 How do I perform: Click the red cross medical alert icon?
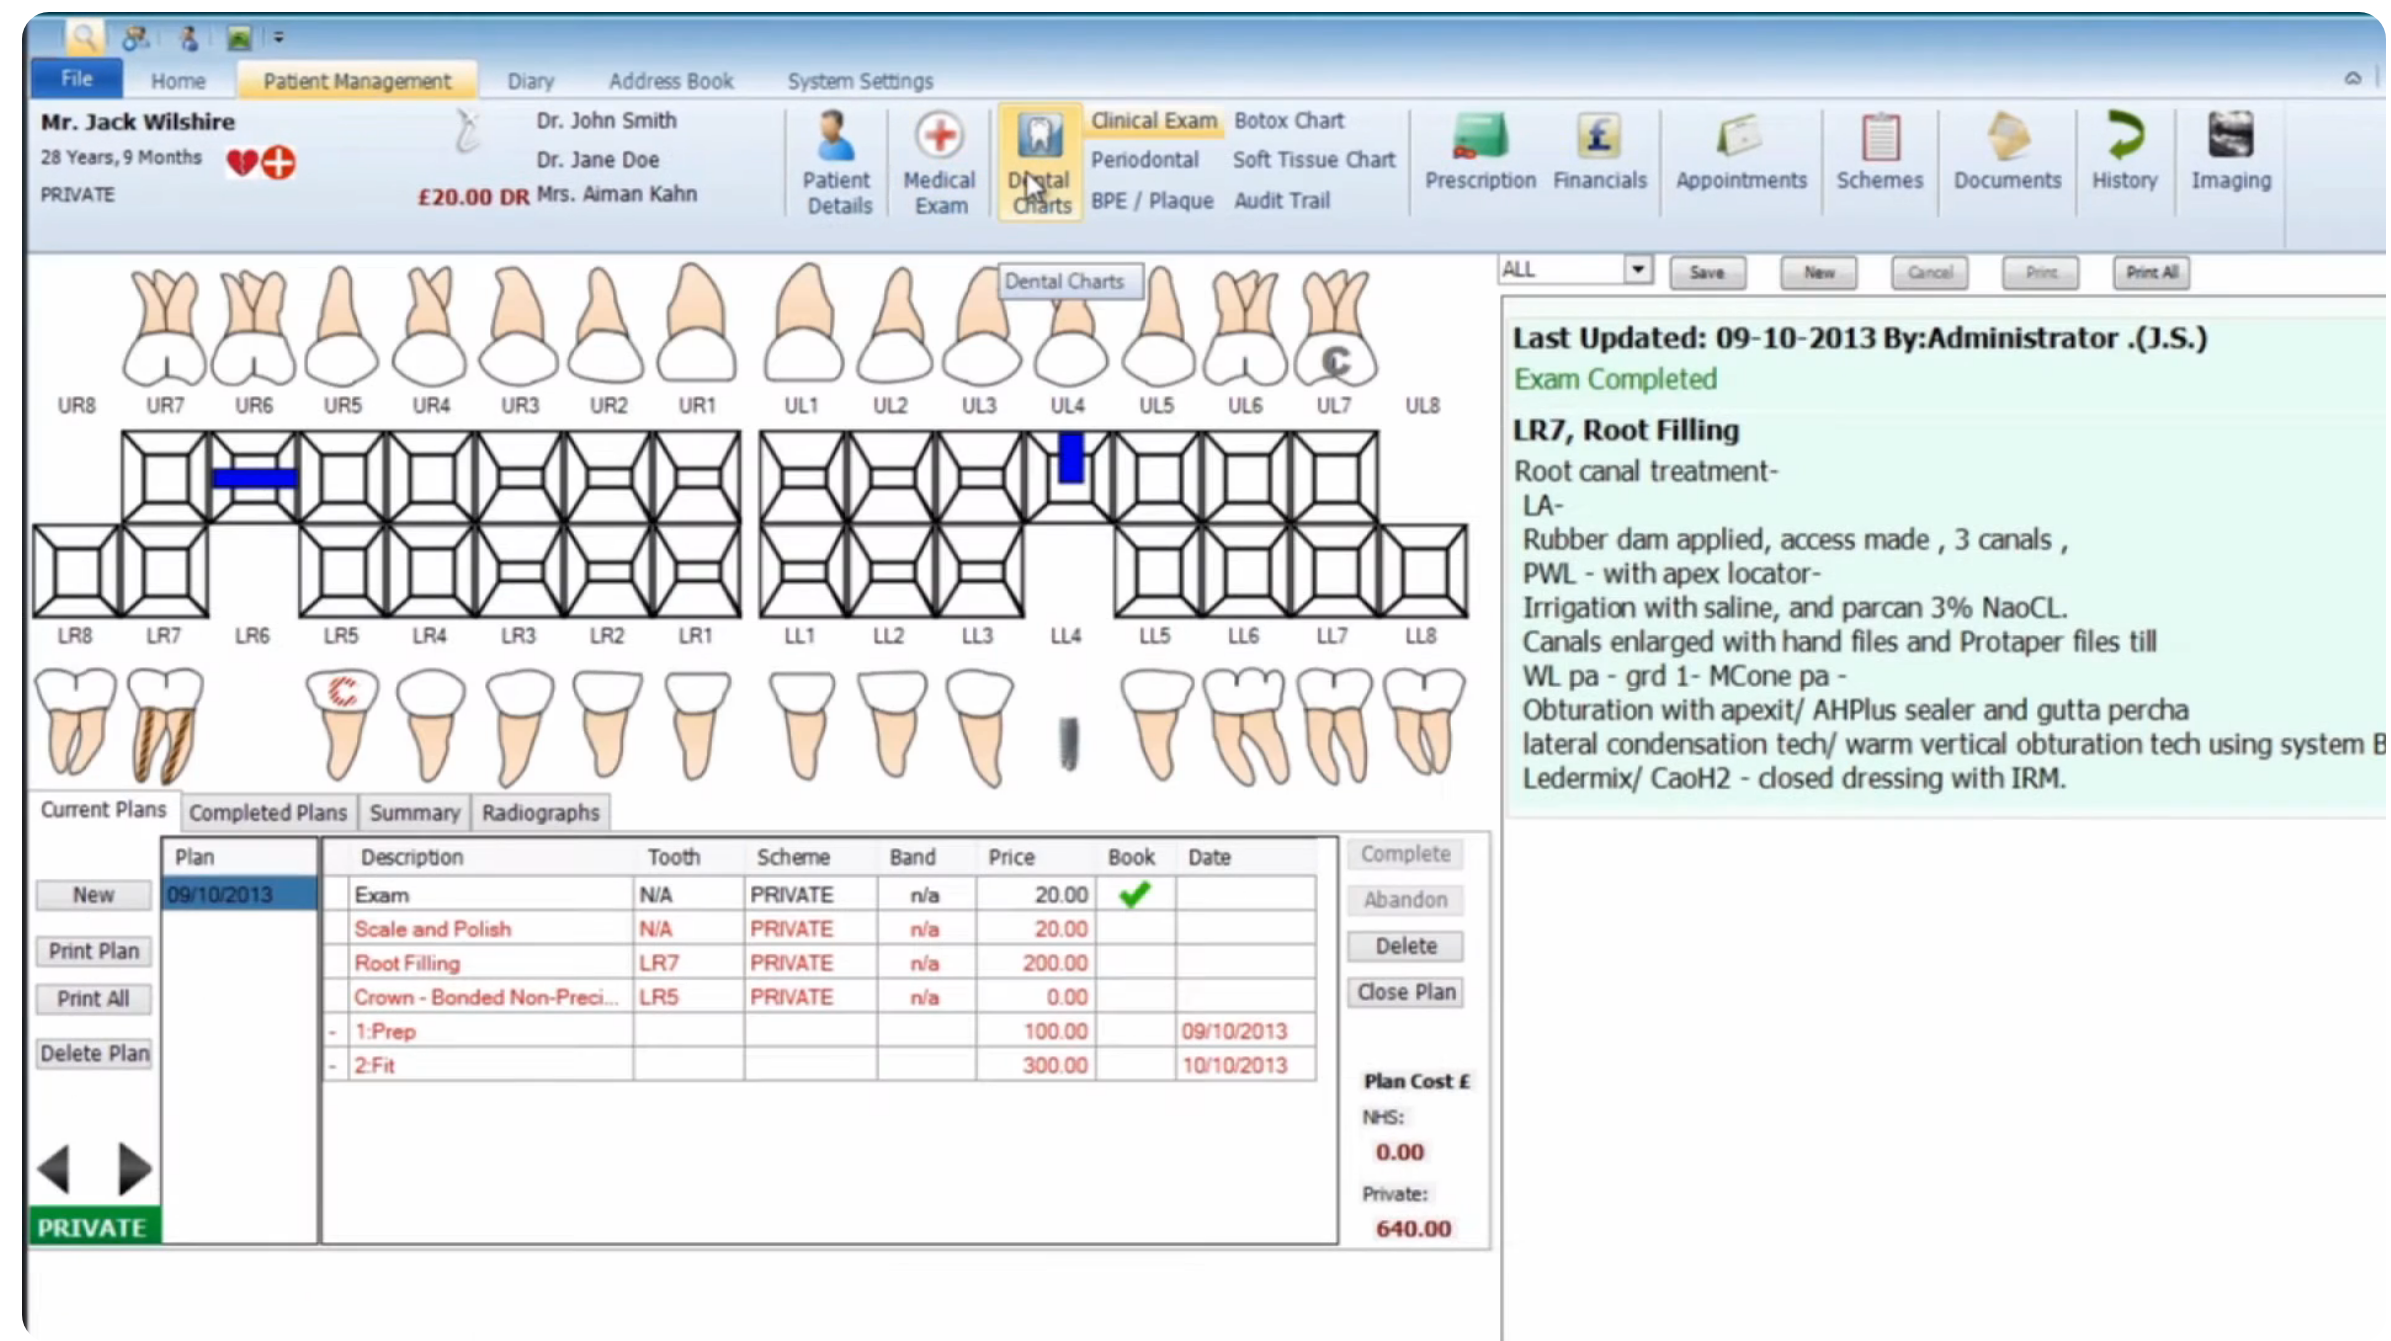pos(279,162)
